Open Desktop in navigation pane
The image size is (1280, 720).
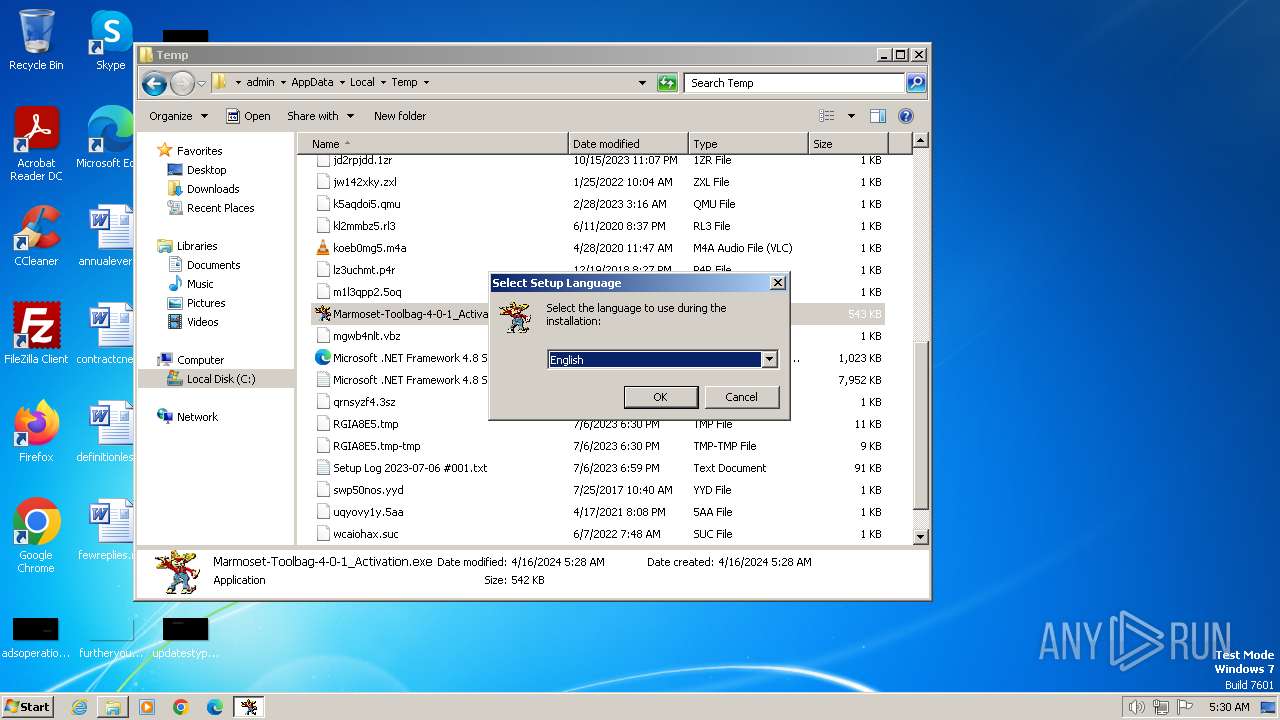(206, 170)
